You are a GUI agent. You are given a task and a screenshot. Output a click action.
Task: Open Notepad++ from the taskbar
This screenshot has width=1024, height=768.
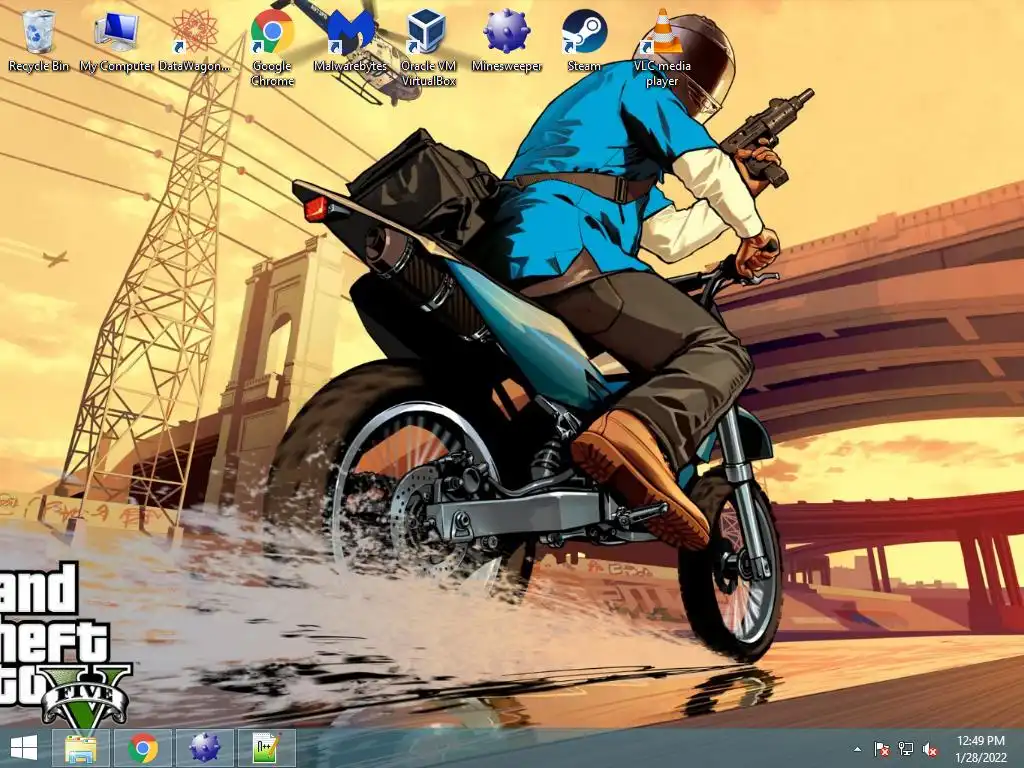pyautogui.click(x=266, y=748)
